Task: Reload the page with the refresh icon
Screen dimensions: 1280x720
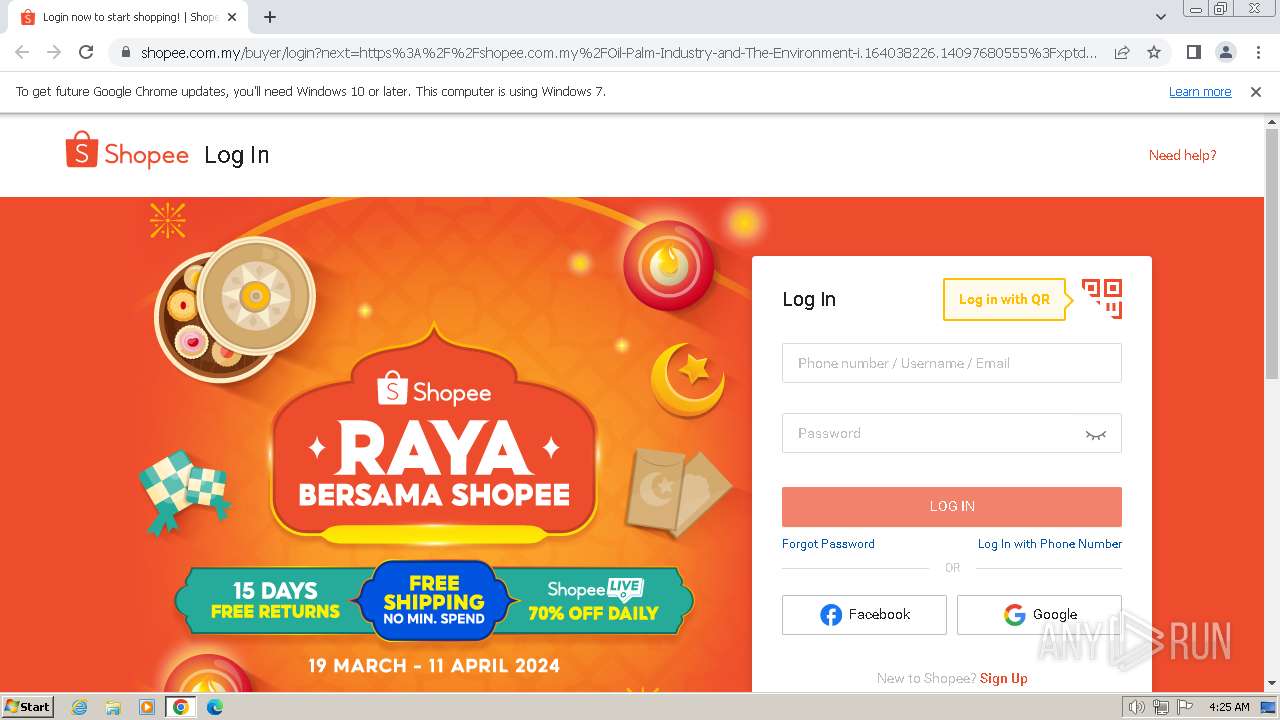Action: [86, 52]
